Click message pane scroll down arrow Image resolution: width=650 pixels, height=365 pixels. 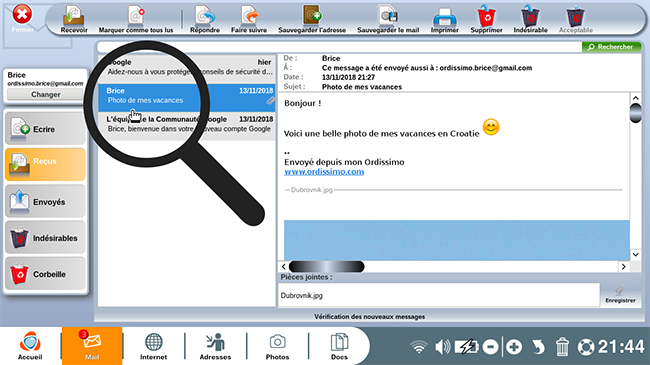click(x=635, y=254)
